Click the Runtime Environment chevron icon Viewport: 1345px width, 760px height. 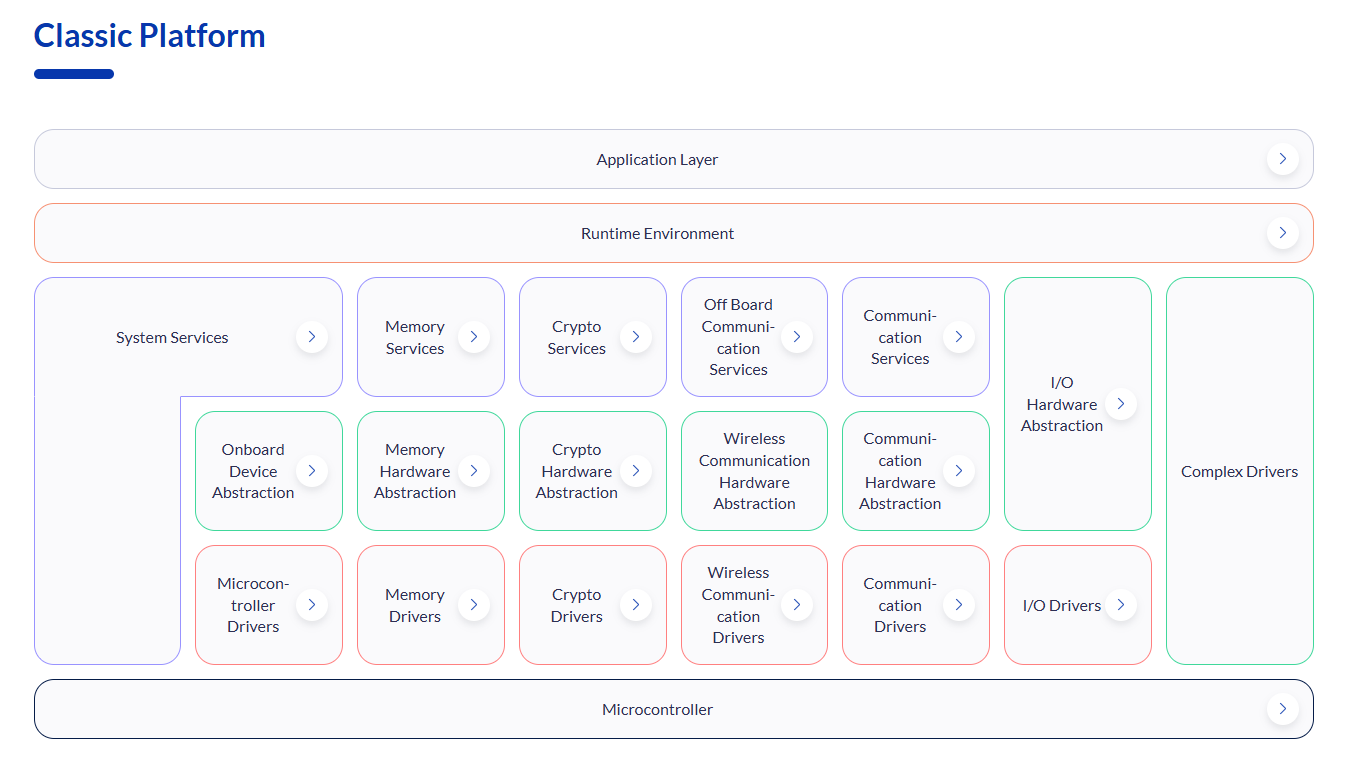[x=1282, y=233]
